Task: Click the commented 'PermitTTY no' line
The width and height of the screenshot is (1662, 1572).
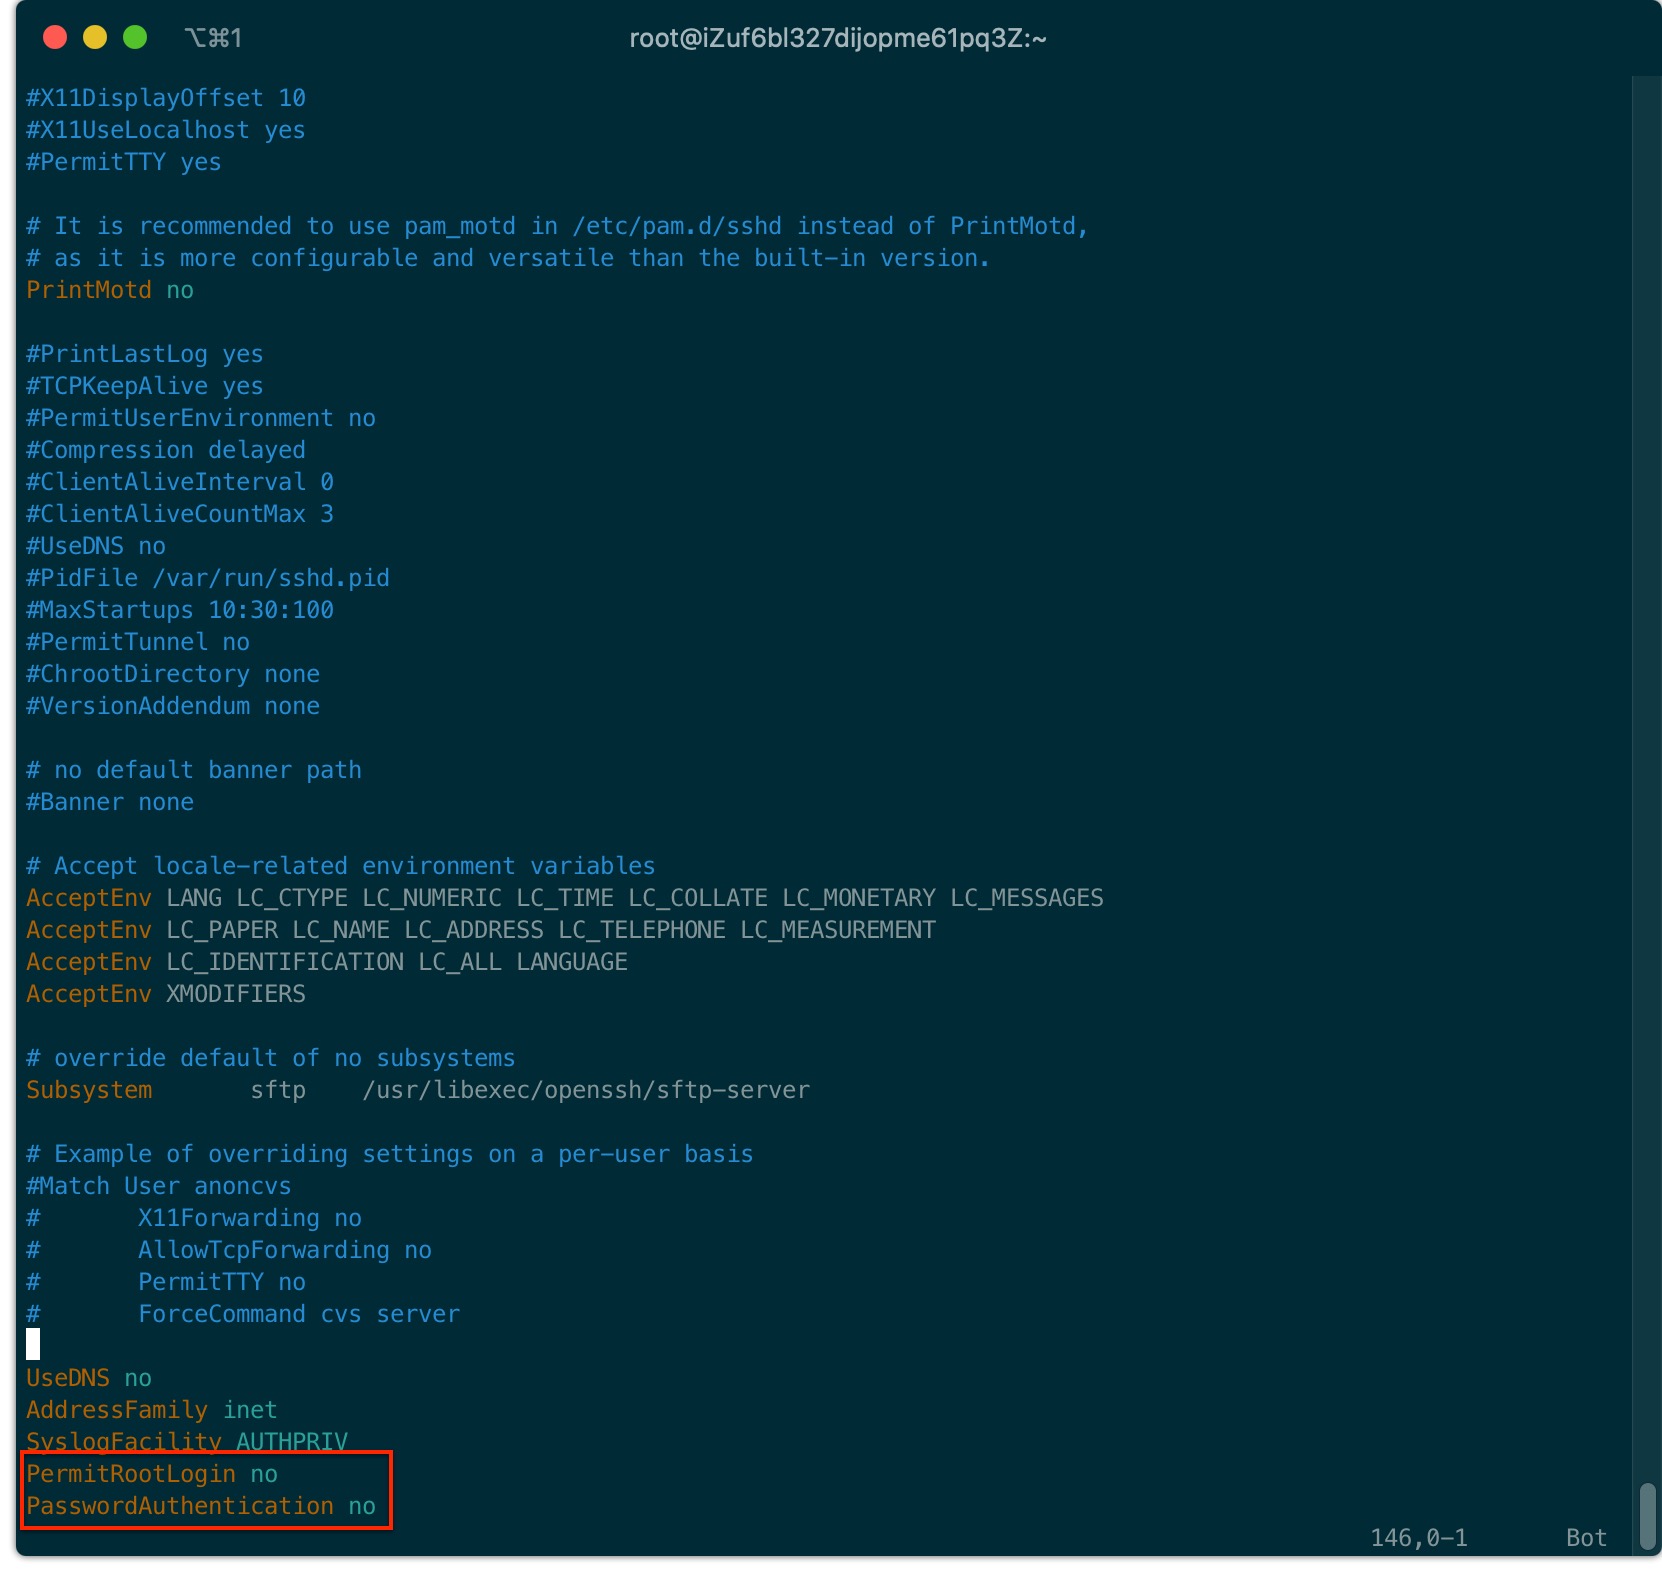Action: coord(166,1282)
